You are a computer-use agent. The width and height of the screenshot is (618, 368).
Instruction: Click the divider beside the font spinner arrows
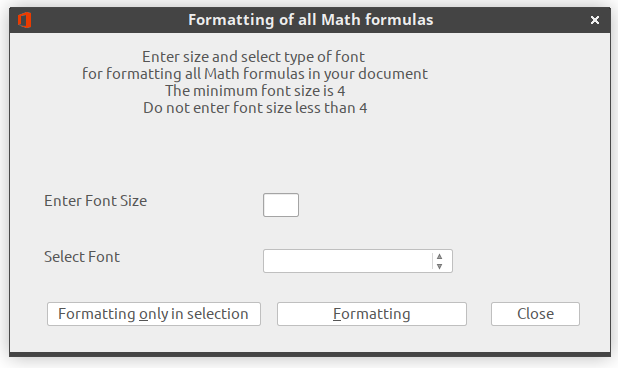tap(432, 261)
